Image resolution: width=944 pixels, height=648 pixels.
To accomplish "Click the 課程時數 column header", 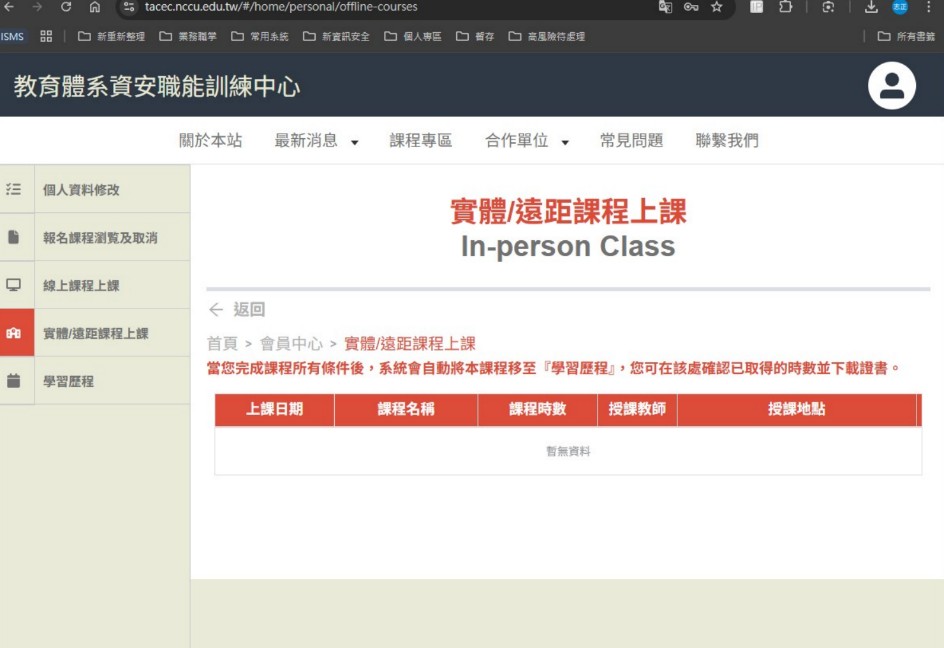I will [x=538, y=410].
